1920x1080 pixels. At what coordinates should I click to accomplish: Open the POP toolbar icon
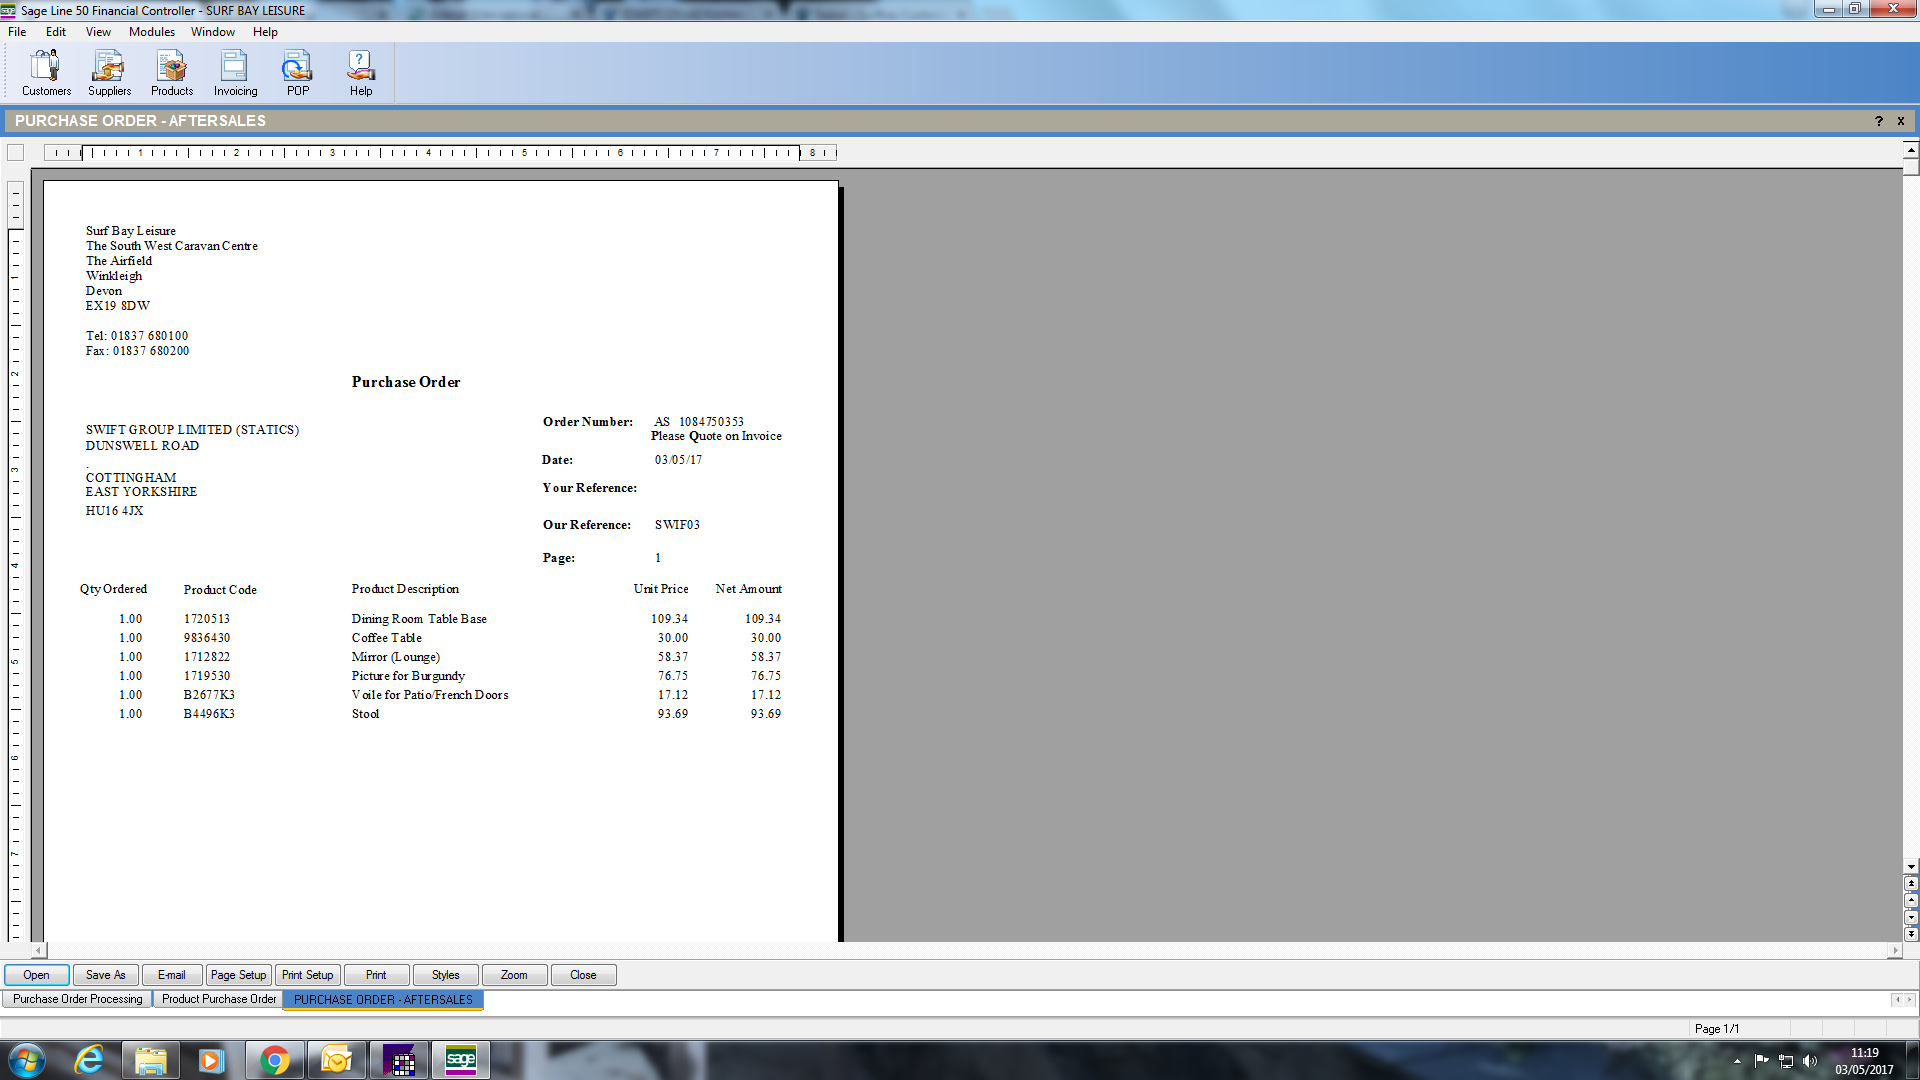point(297,73)
